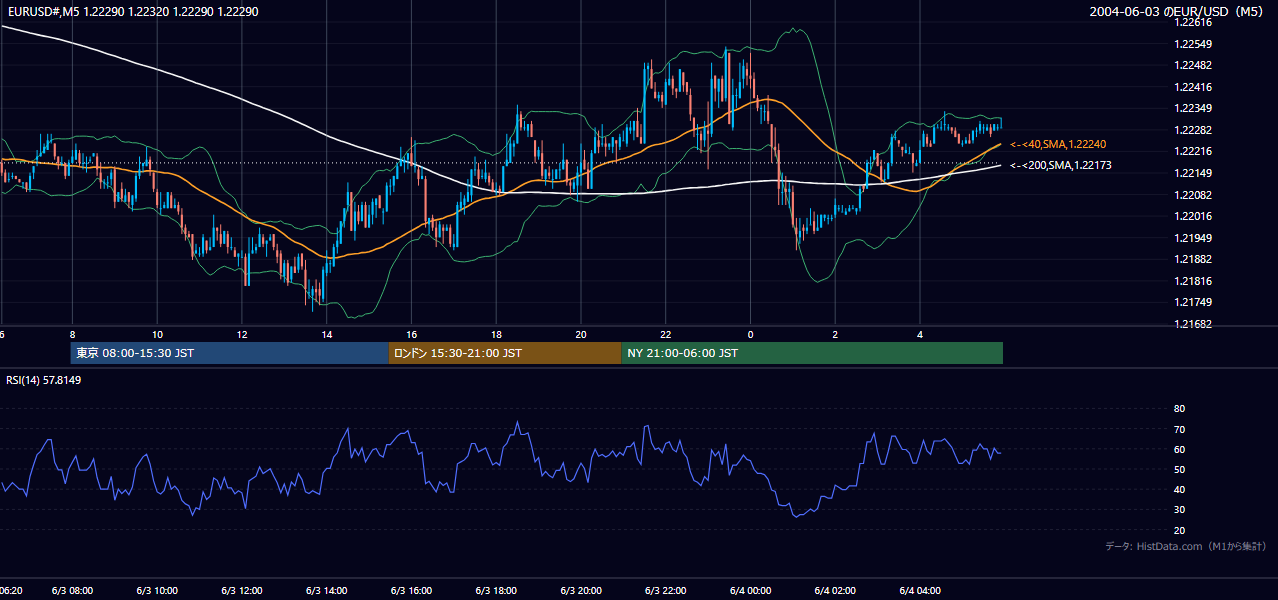This screenshot has width=1278, height=600.
Task: Click the 6/4 02:00 time label
Action: pos(835,591)
